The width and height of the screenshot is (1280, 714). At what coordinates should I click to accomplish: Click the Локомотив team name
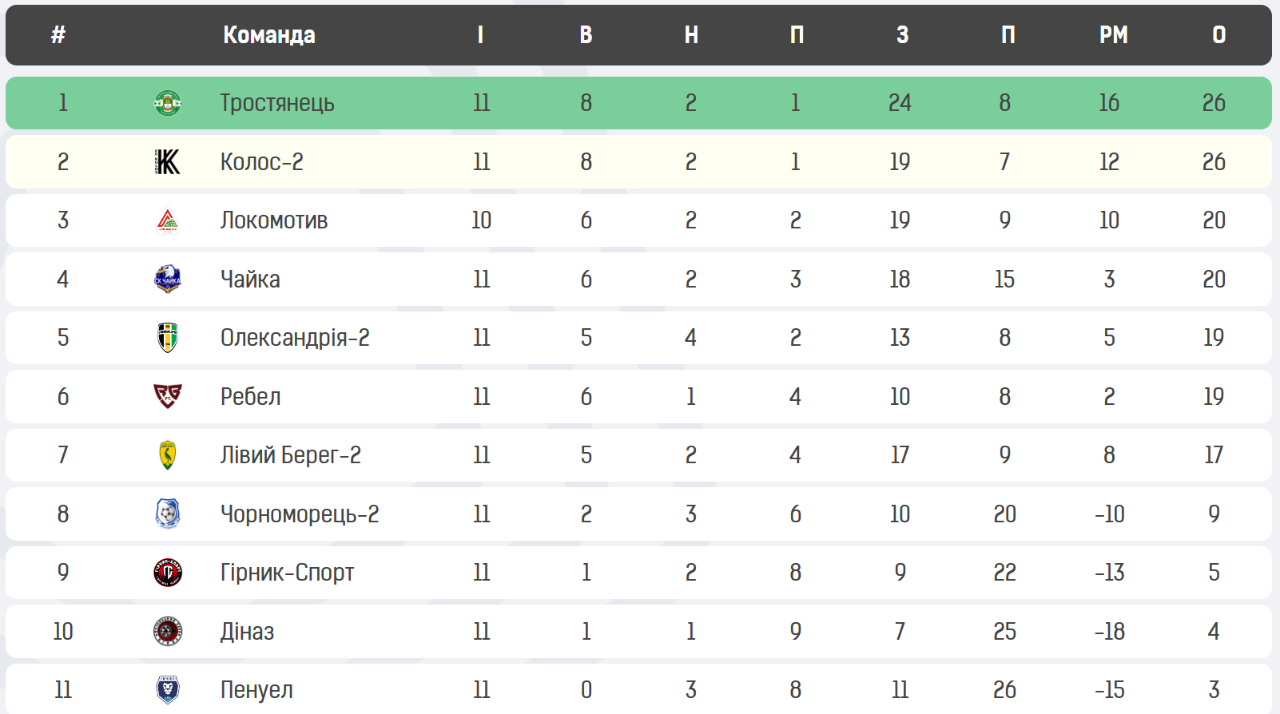274,220
